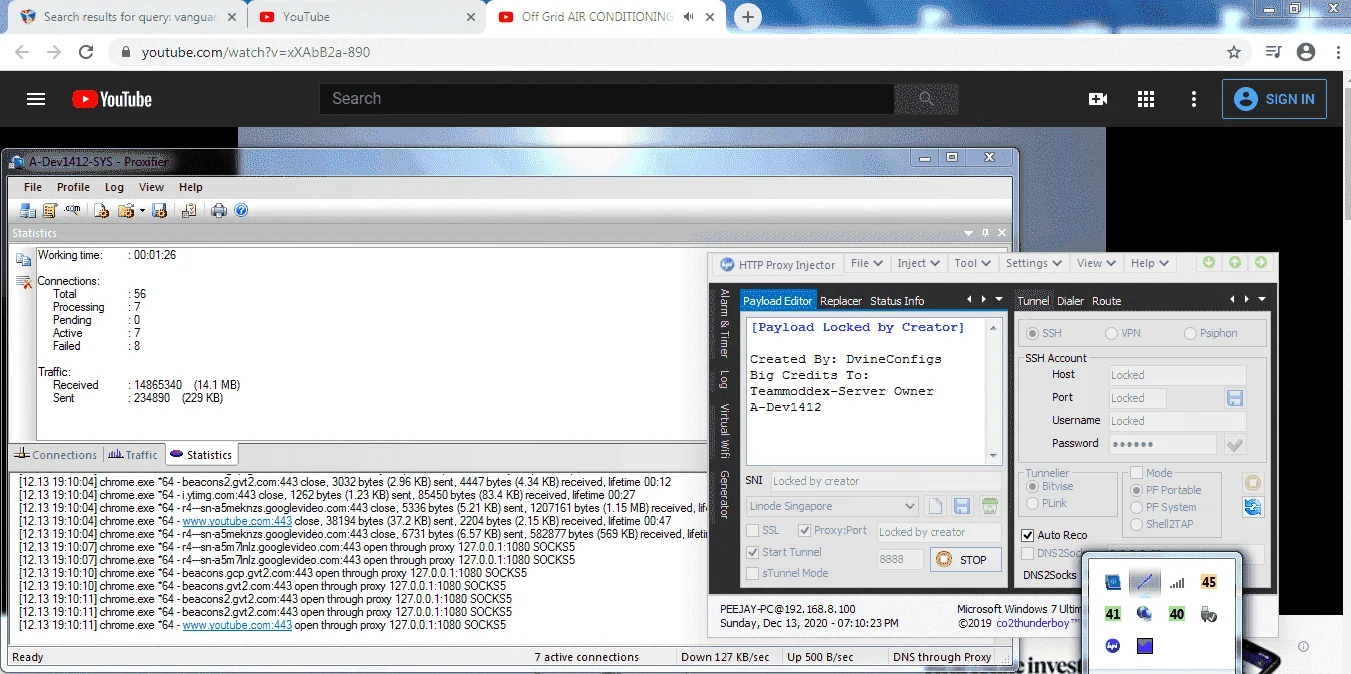Click the green down-arrow icon in HTTP Proxy Injector
Screen dimensions: 1351x674
[x=1209, y=262]
